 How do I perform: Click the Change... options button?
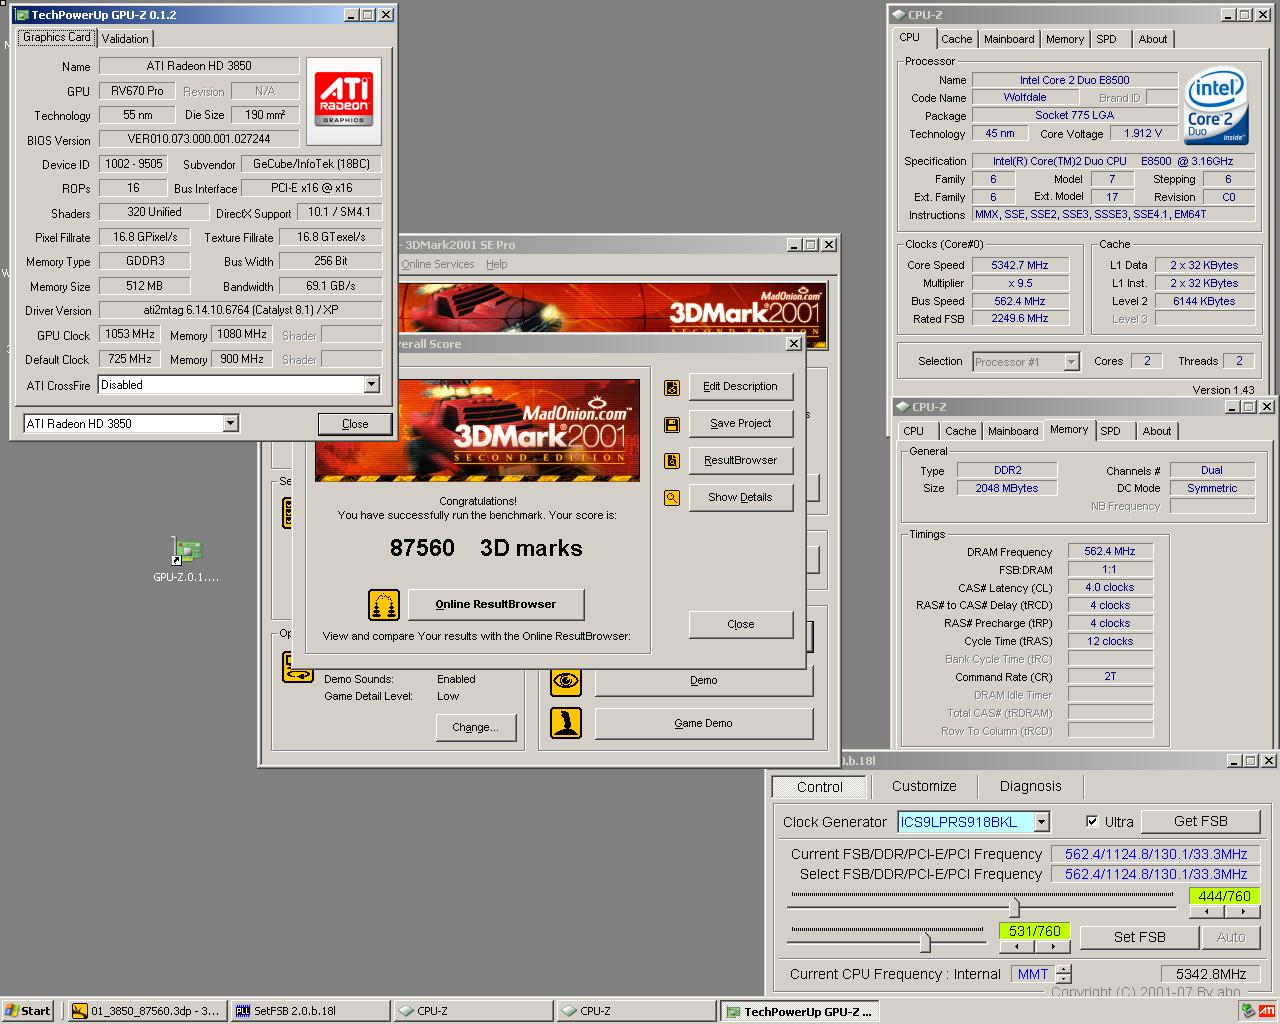click(475, 727)
